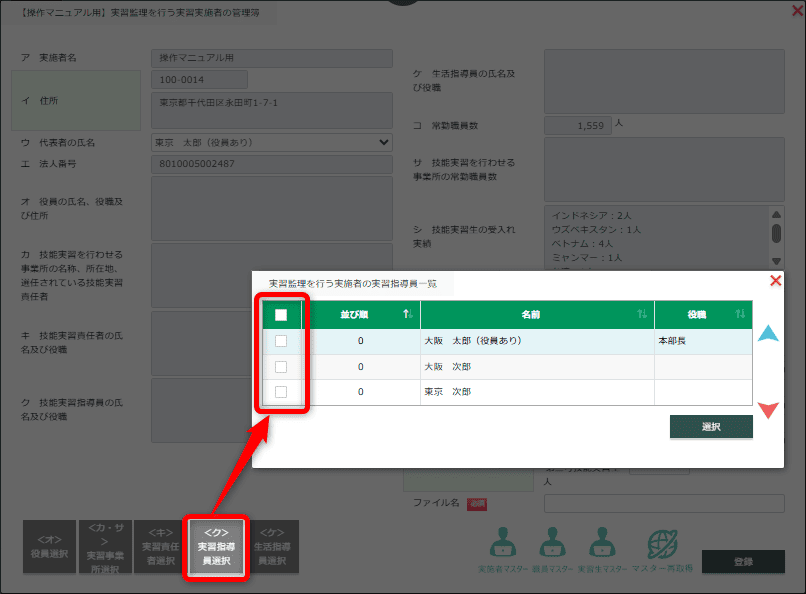Click the <カ・サ> 実習事業所選択 button
Screen dimensions: 806x594
tap(105, 547)
